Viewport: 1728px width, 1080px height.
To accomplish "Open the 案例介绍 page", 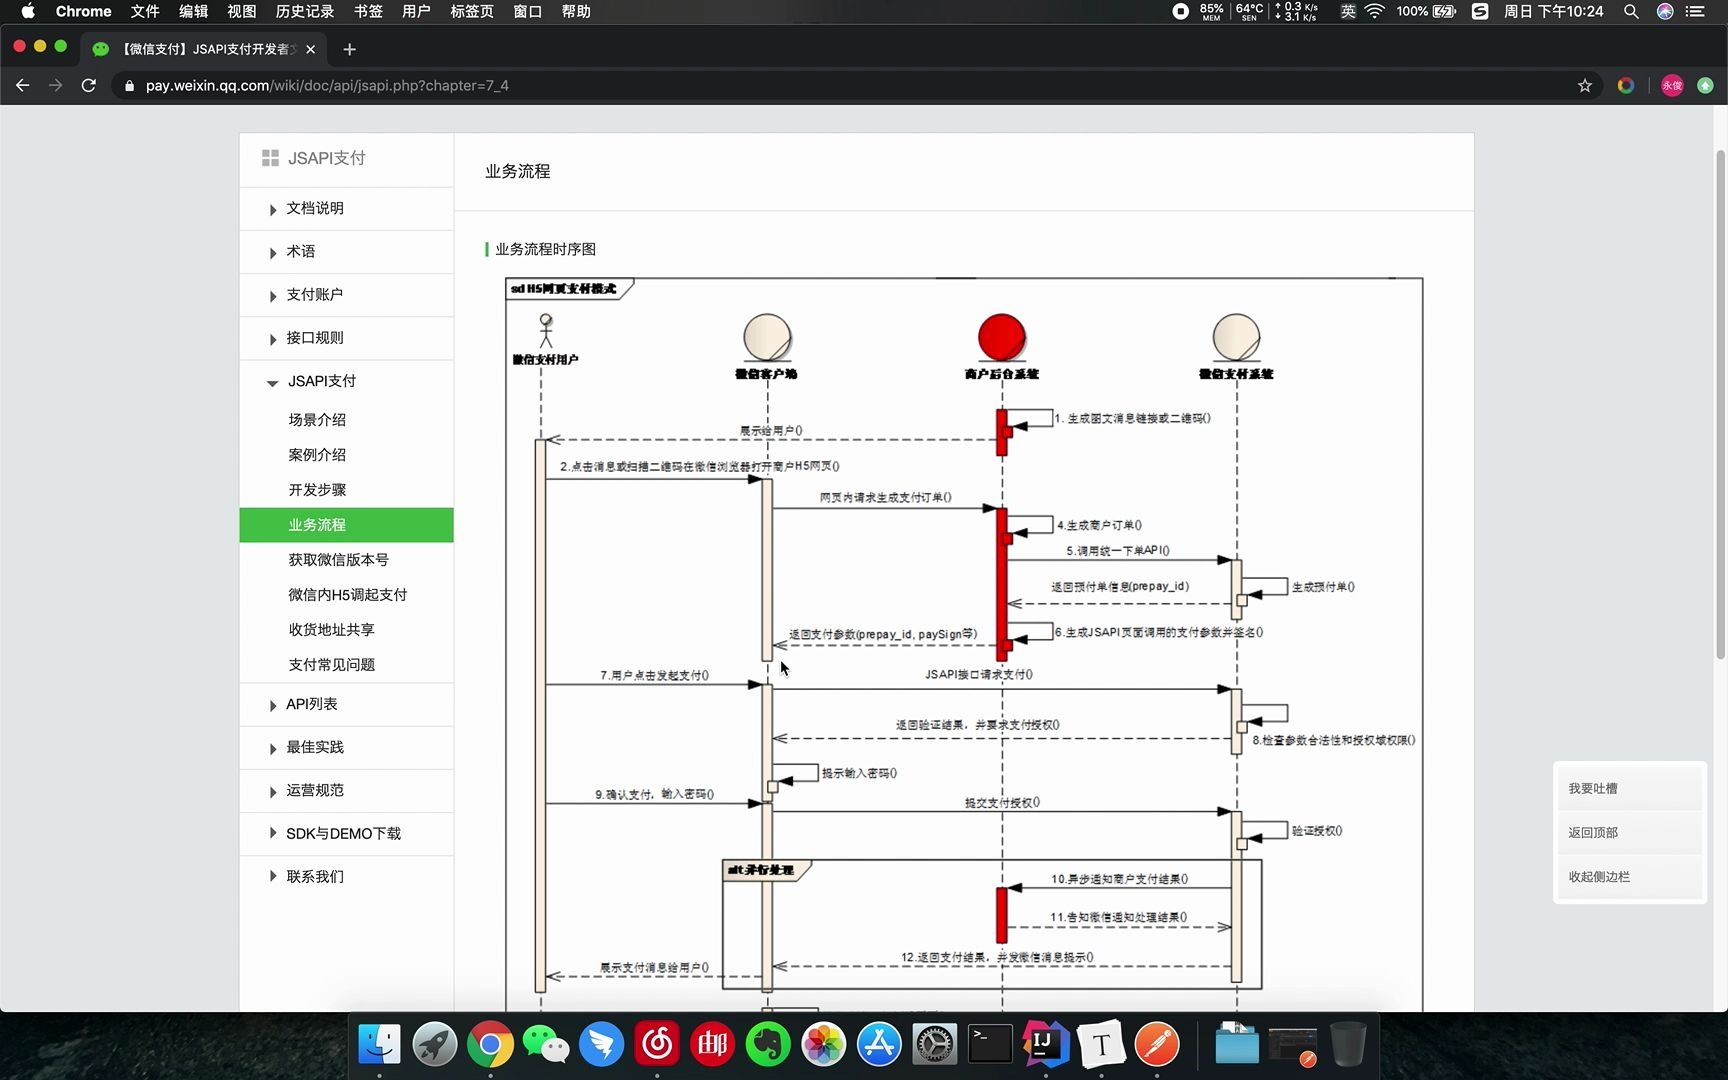I will tap(317, 455).
